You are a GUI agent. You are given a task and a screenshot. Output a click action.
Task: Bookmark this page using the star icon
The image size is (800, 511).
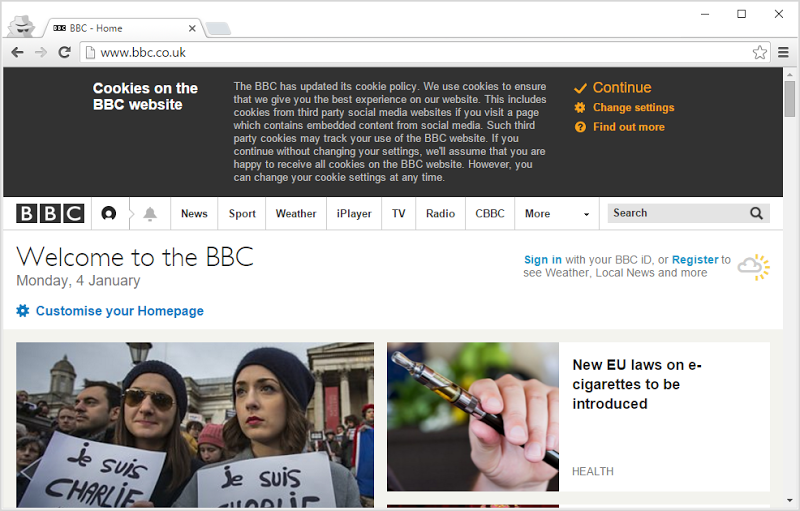pos(759,52)
